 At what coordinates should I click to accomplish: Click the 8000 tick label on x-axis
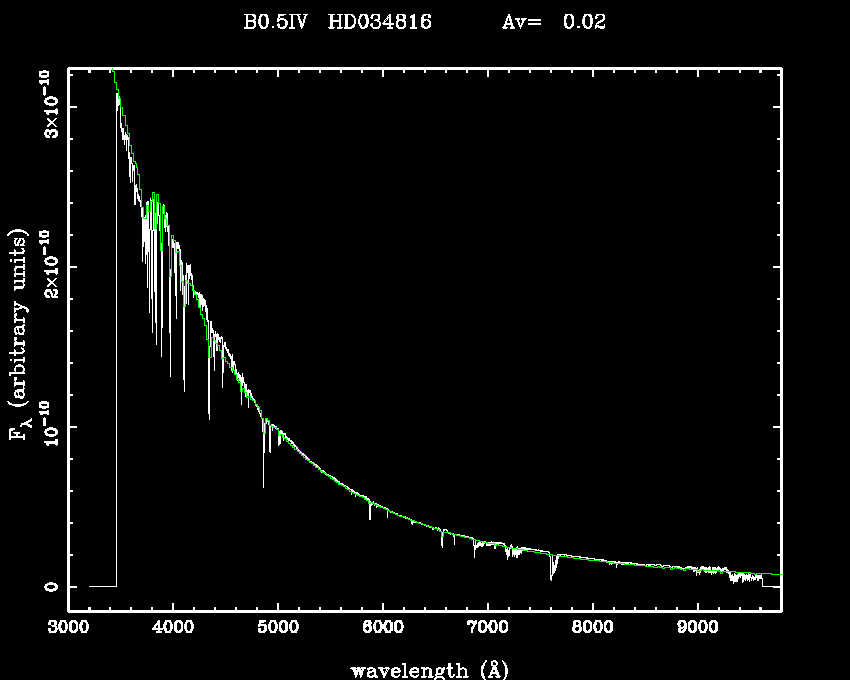[x=592, y=630]
